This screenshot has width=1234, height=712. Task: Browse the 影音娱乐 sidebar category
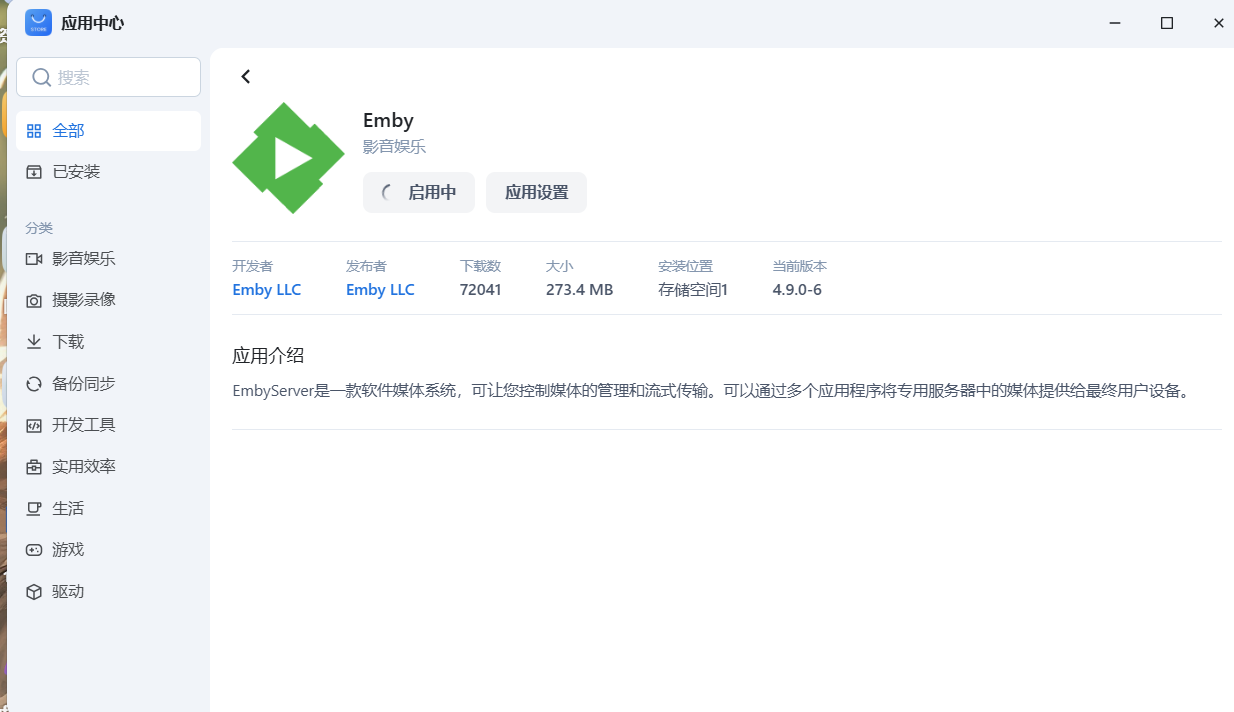[x=109, y=259]
